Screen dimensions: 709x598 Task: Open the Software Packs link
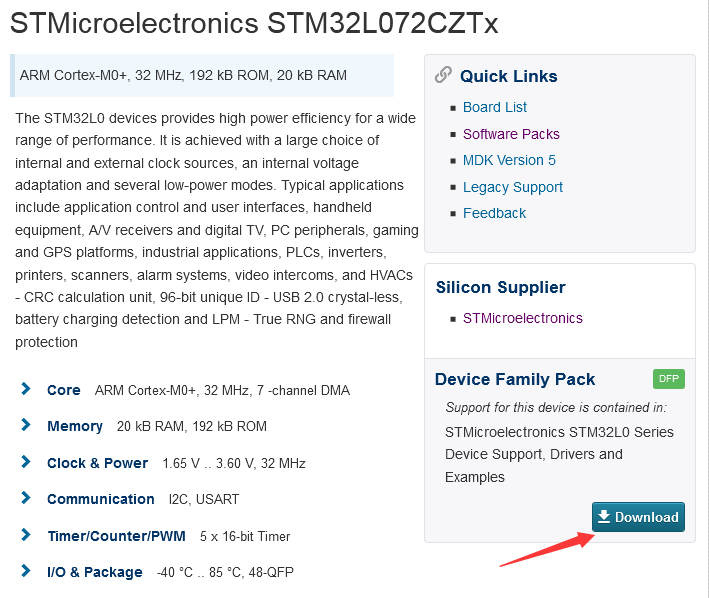point(511,134)
